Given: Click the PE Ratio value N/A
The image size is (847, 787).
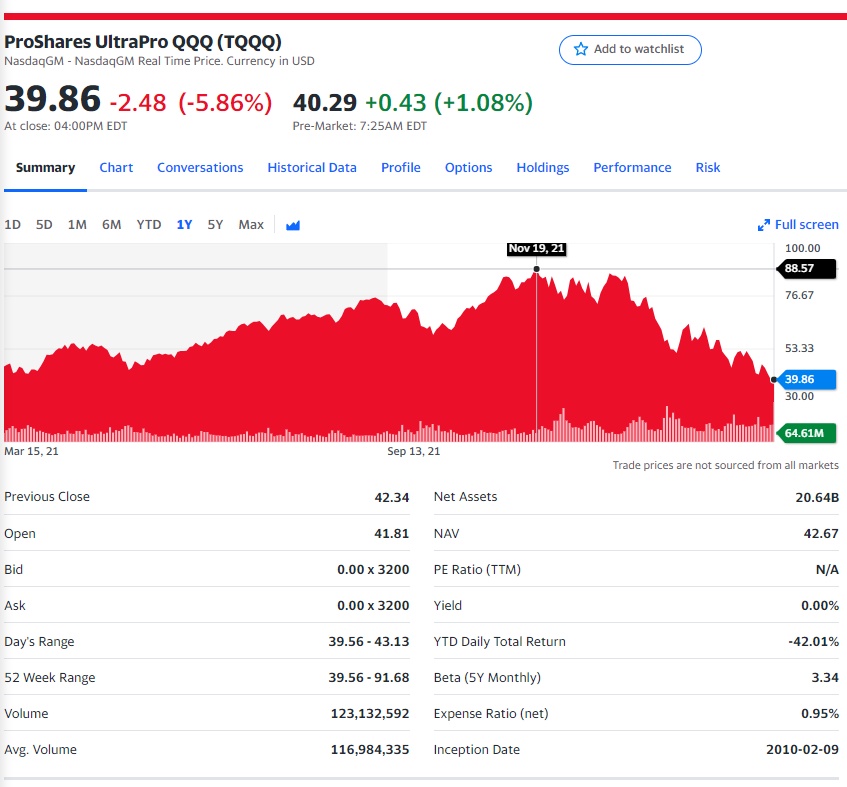Looking at the screenshot, I should (827, 570).
